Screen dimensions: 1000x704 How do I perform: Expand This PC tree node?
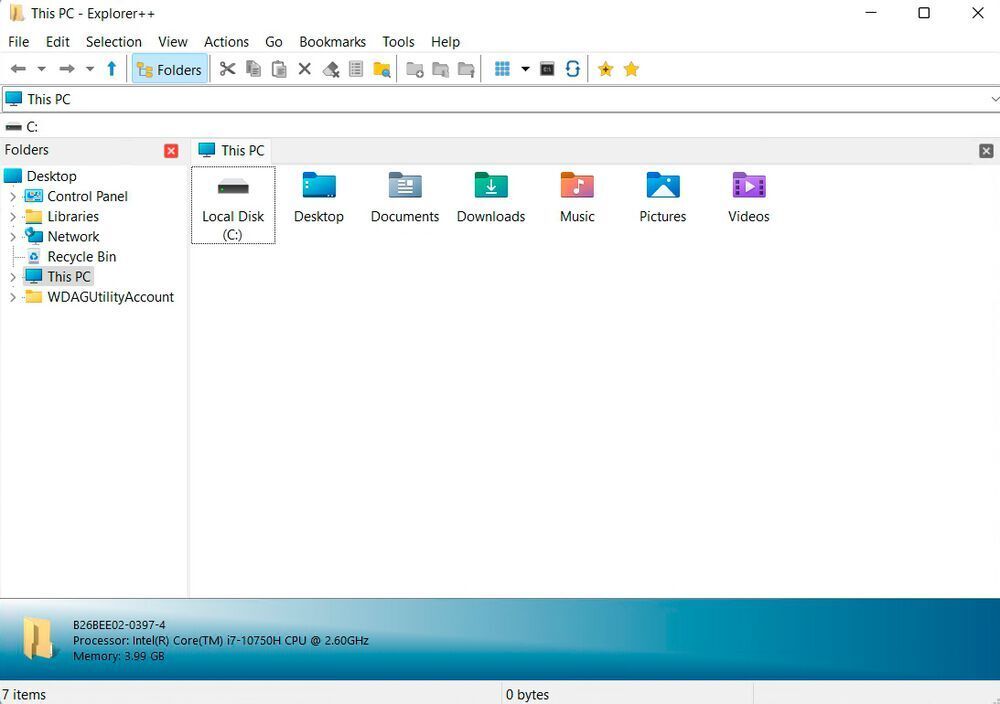[x=13, y=277]
